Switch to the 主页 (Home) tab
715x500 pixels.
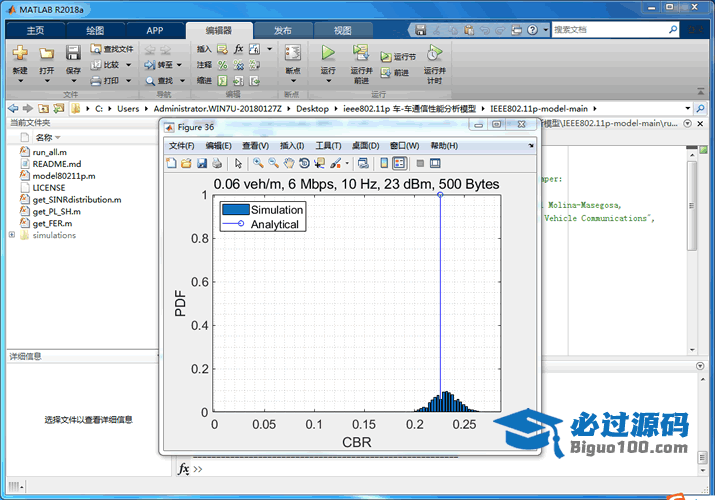pyautogui.click(x=35, y=31)
